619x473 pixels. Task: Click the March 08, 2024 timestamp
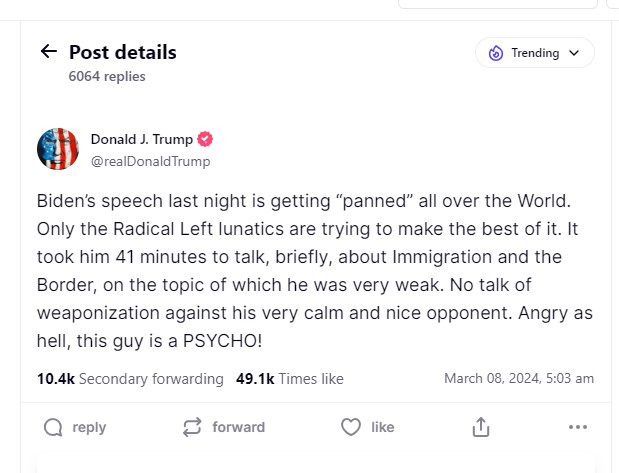[x=519, y=379]
